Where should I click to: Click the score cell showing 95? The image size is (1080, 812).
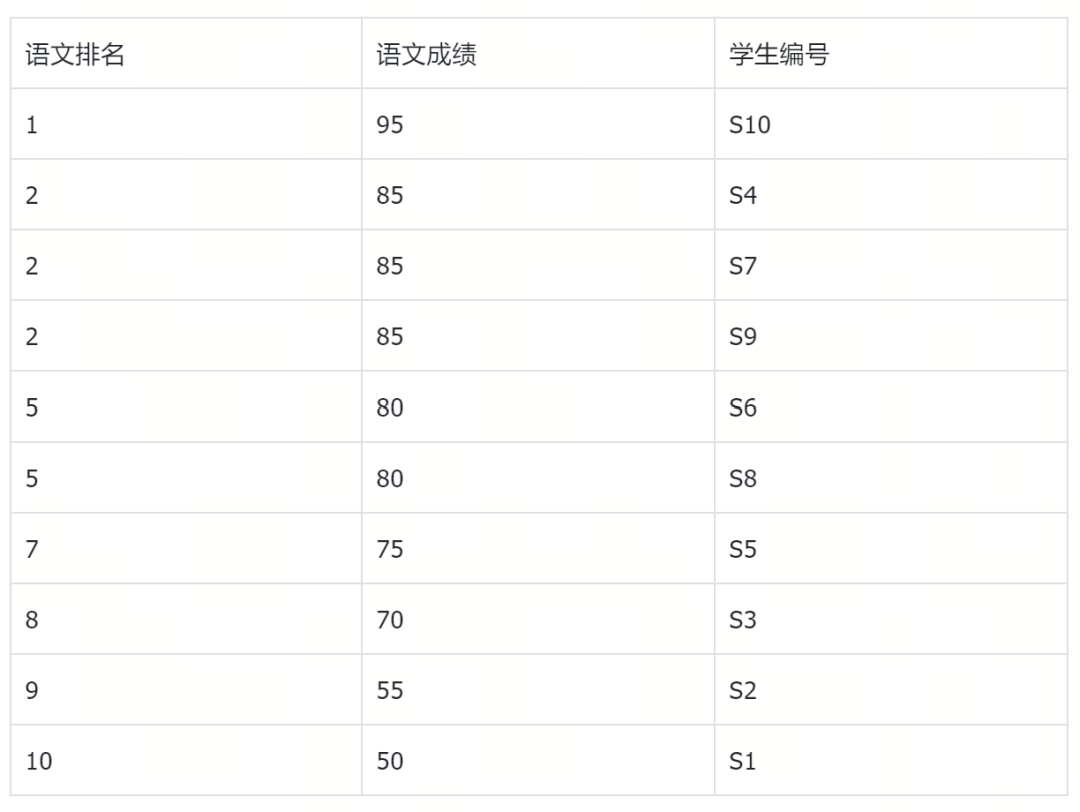pos(390,125)
